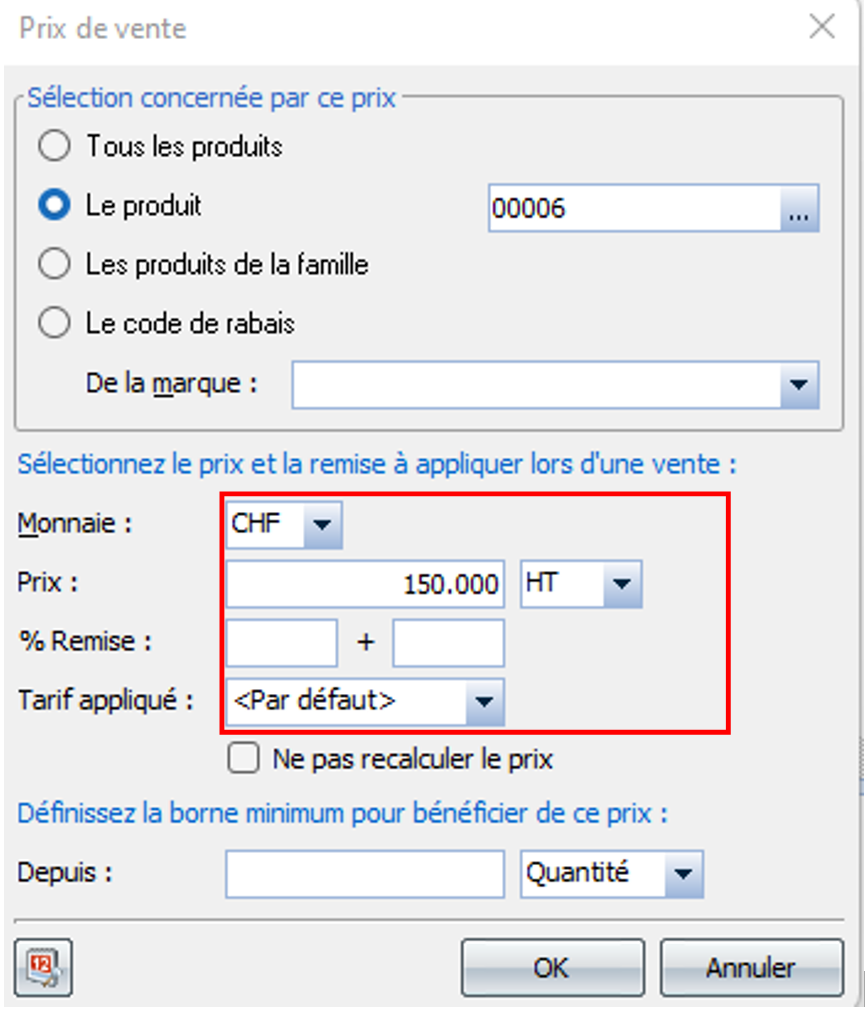
Task: Focus the Prix field showing 150.000
Action: (x=365, y=584)
